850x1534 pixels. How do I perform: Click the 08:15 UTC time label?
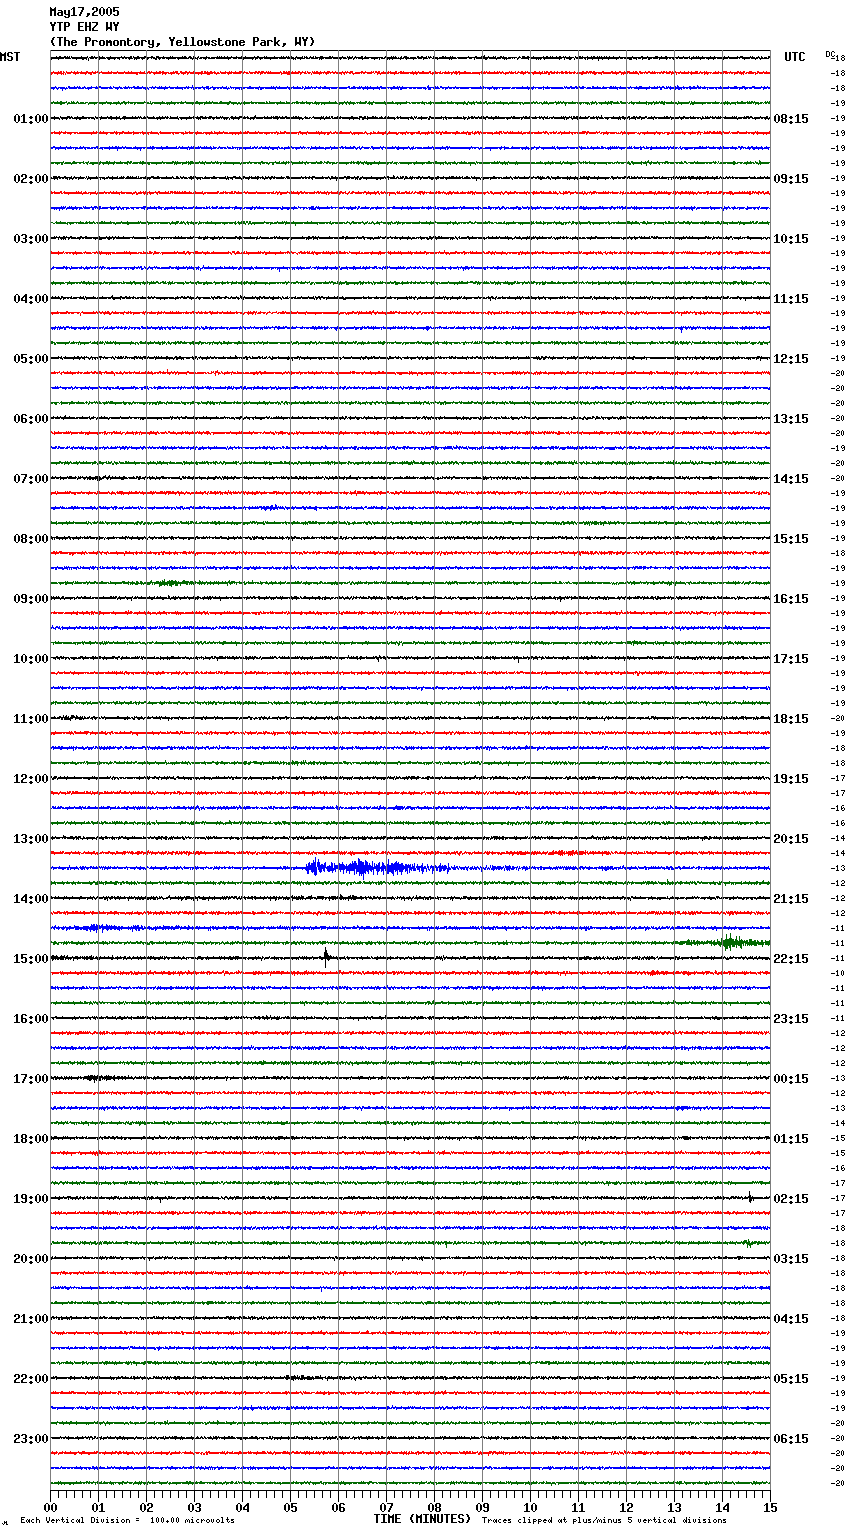(x=791, y=119)
